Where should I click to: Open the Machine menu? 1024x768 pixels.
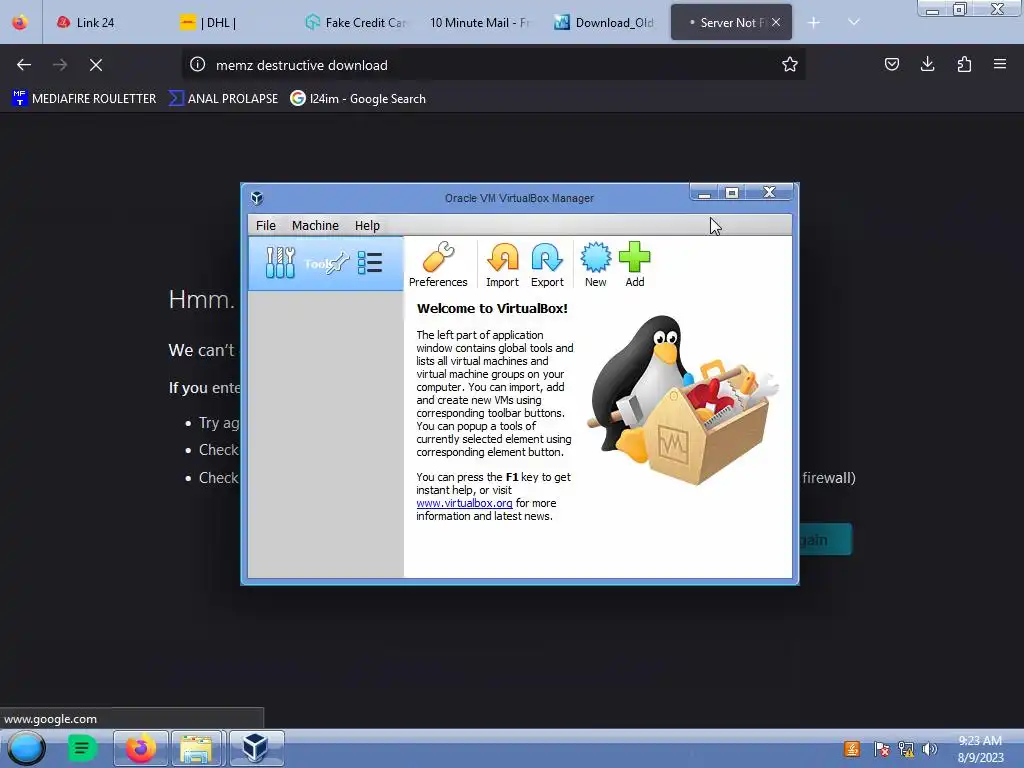(x=315, y=225)
